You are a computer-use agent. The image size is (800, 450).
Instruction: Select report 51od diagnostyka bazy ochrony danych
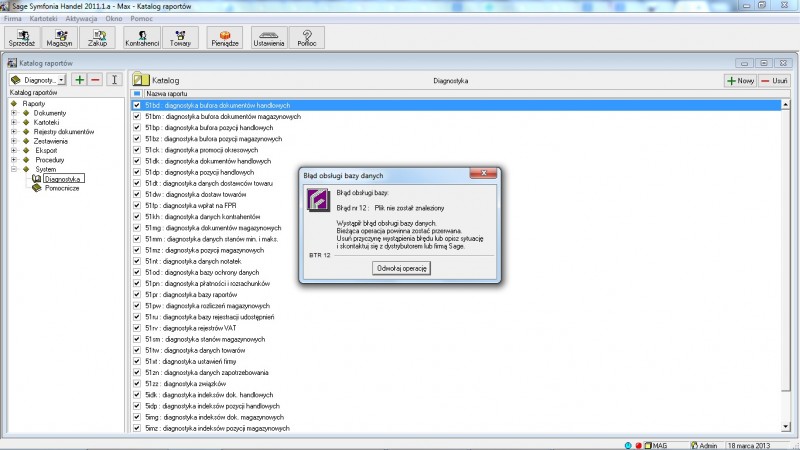pos(202,272)
